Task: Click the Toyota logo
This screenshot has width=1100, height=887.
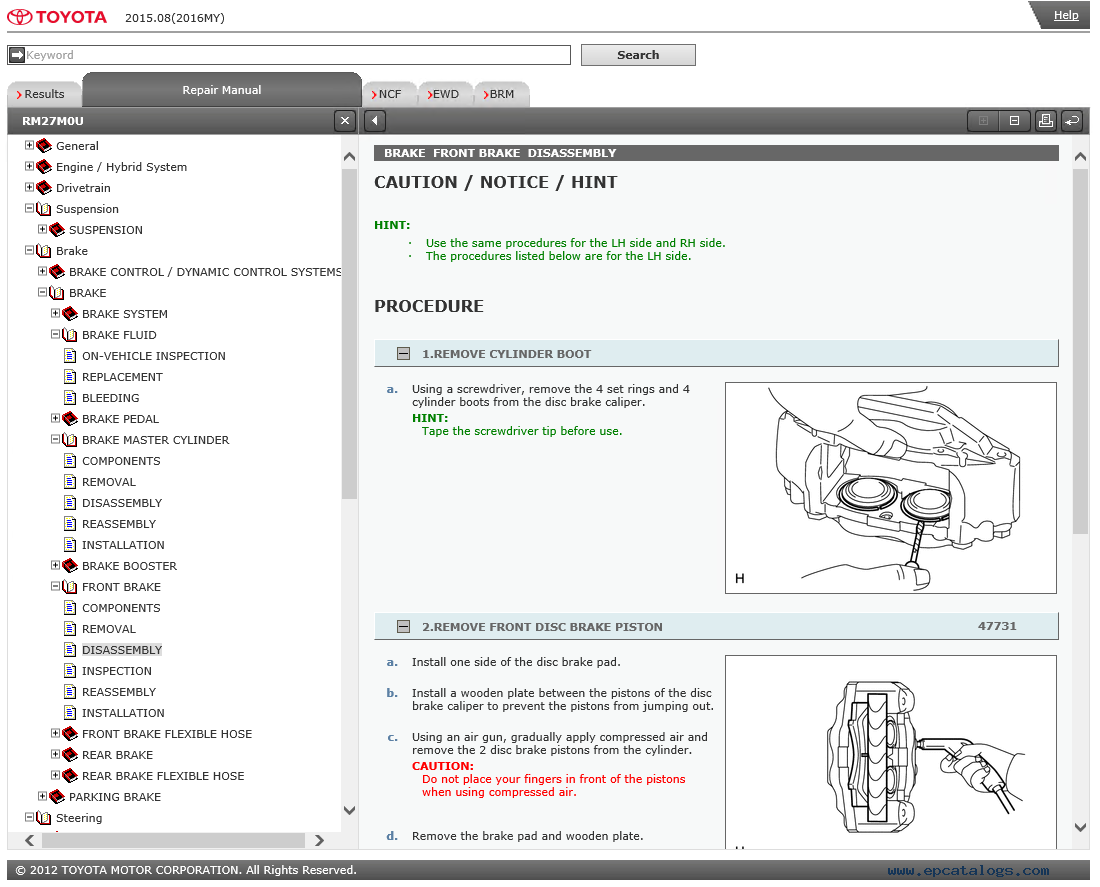Action: (58, 17)
